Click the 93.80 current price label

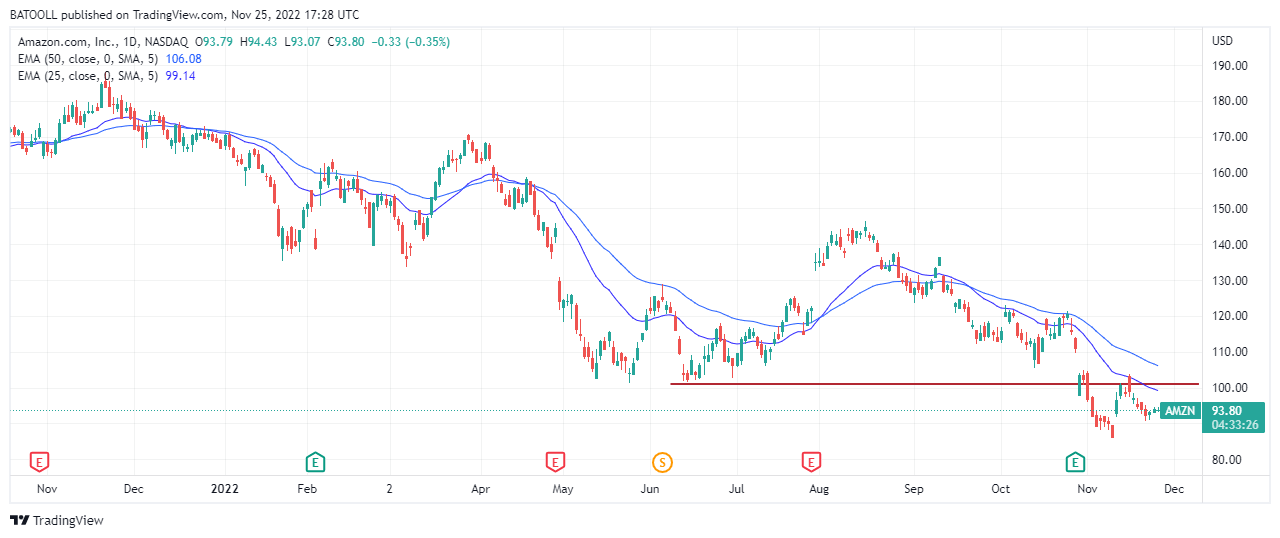(x=1227, y=410)
